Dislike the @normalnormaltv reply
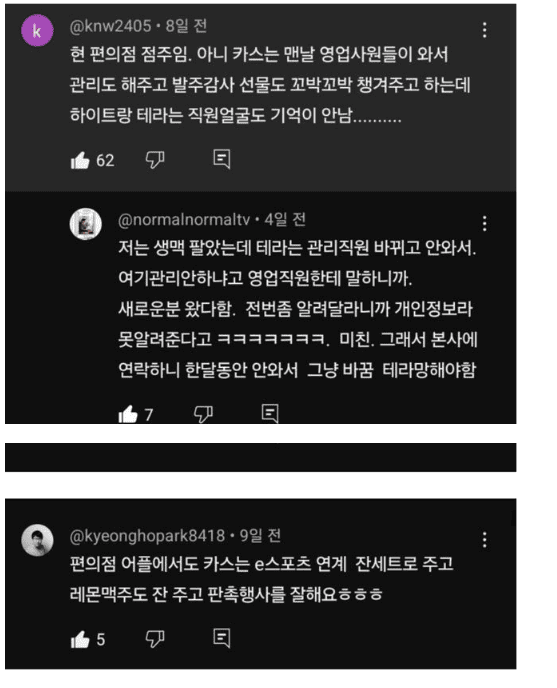The width and height of the screenshot is (557, 688). point(203,414)
